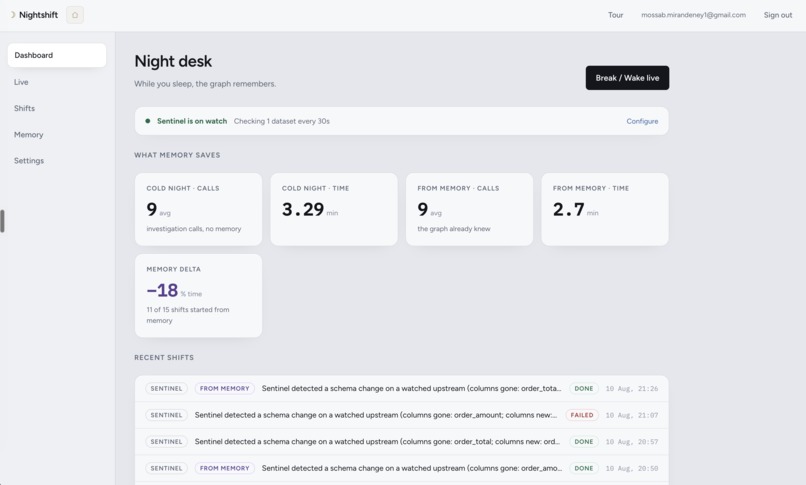806x485 pixels.
Task: Click the FROM MEMORY tag on the 20:50 row
Action: [224, 469]
